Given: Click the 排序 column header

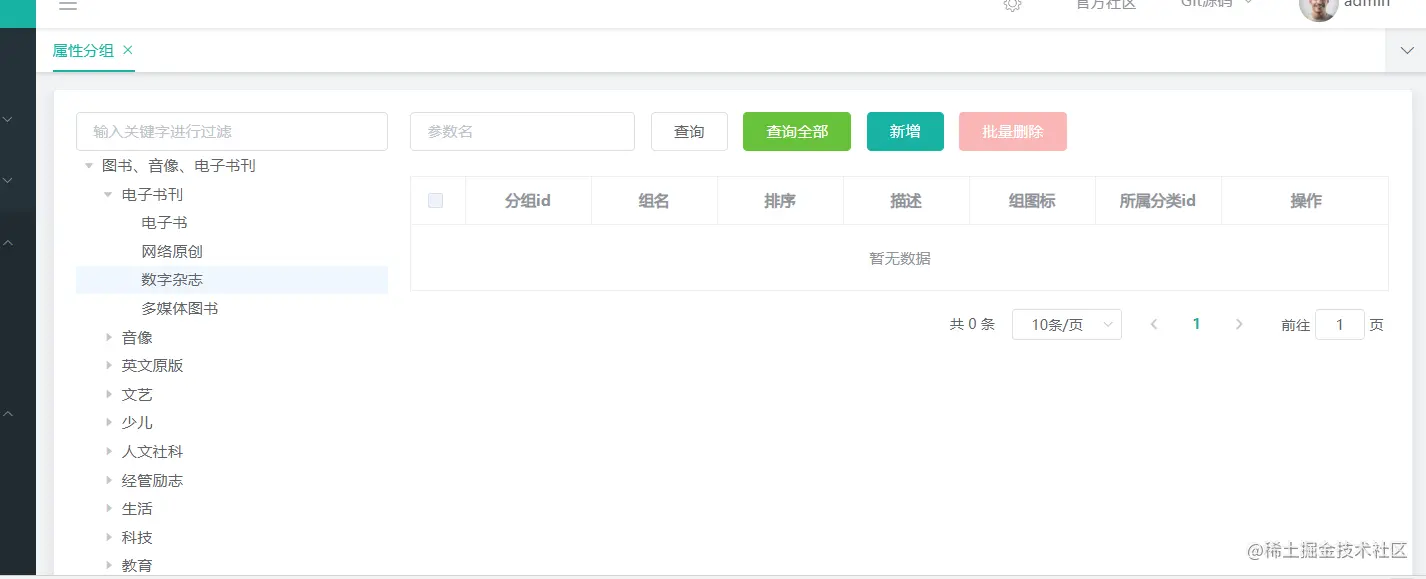Looking at the screenshot, I should tap(780, 201).
